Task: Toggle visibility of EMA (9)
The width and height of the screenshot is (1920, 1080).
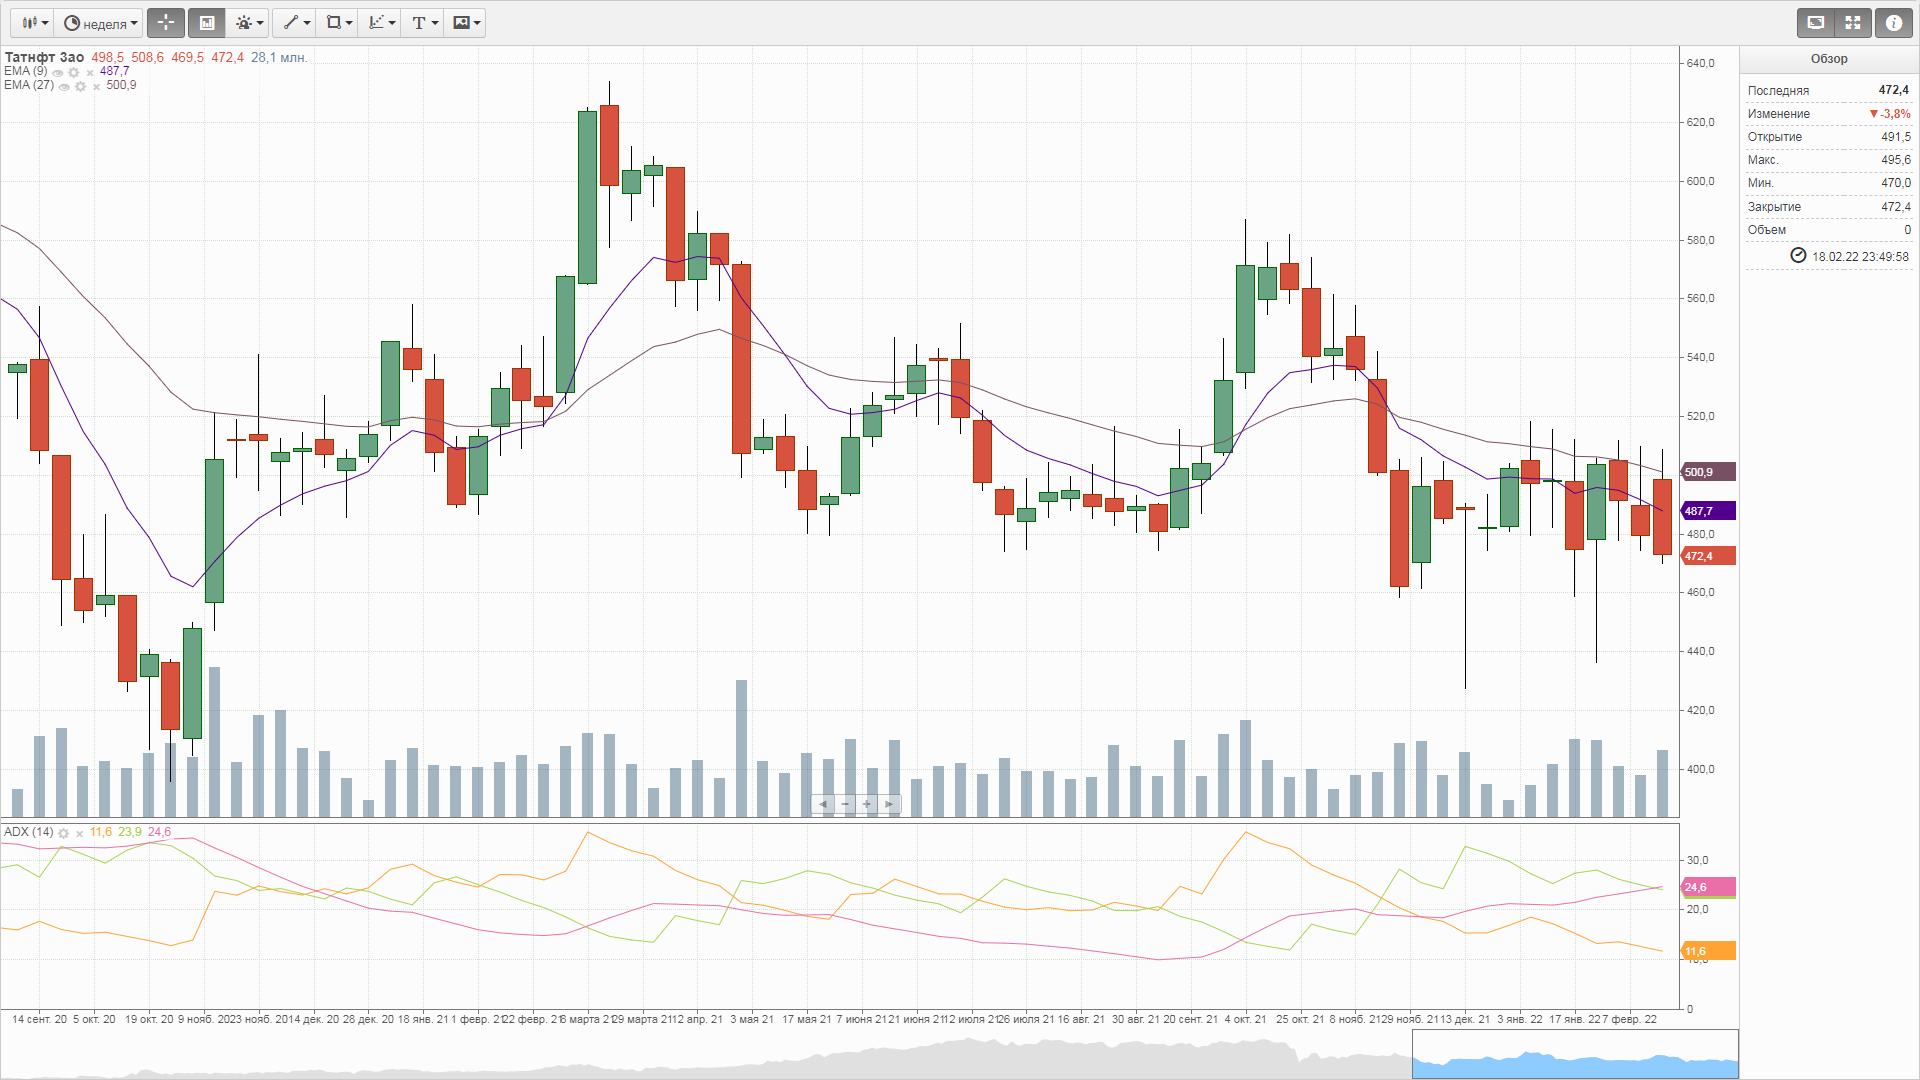Action: click(x=58, y=72)
